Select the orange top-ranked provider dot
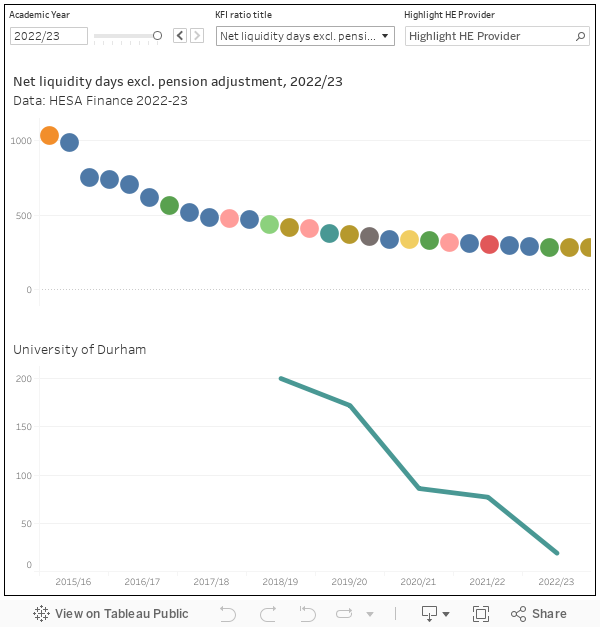The image size is (600, 627). [x=49, y=136]
